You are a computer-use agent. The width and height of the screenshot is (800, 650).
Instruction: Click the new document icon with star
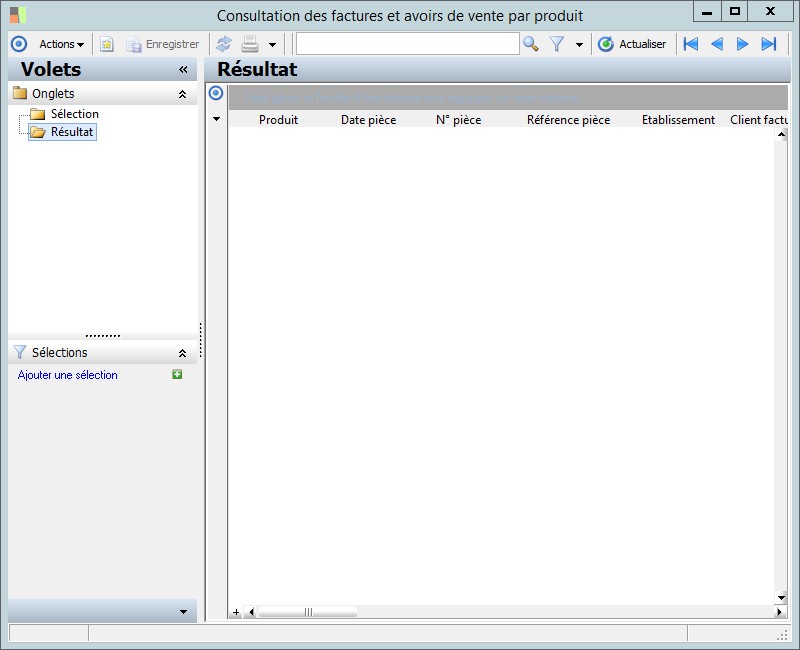pyautogui.click(x=107, y=44)
